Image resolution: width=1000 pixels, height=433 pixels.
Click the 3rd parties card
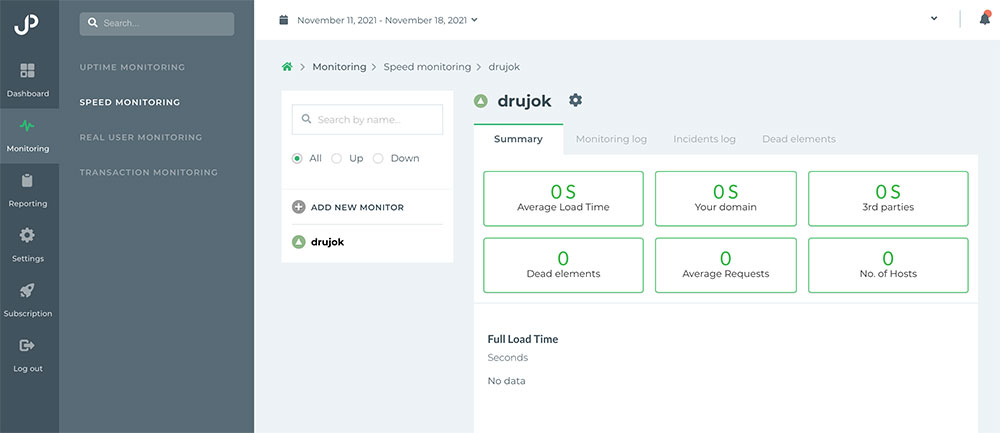point(888,198)
